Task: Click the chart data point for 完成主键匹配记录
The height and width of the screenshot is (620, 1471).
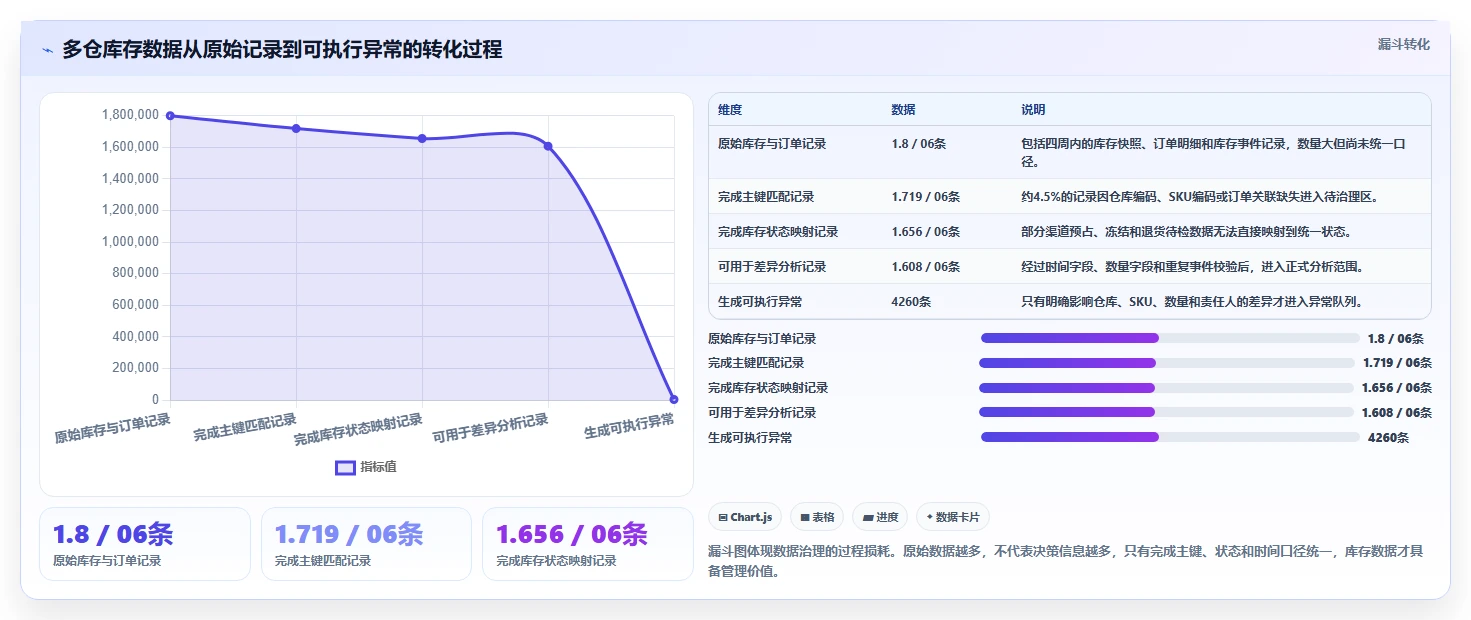Action: [x=296, y=128]
